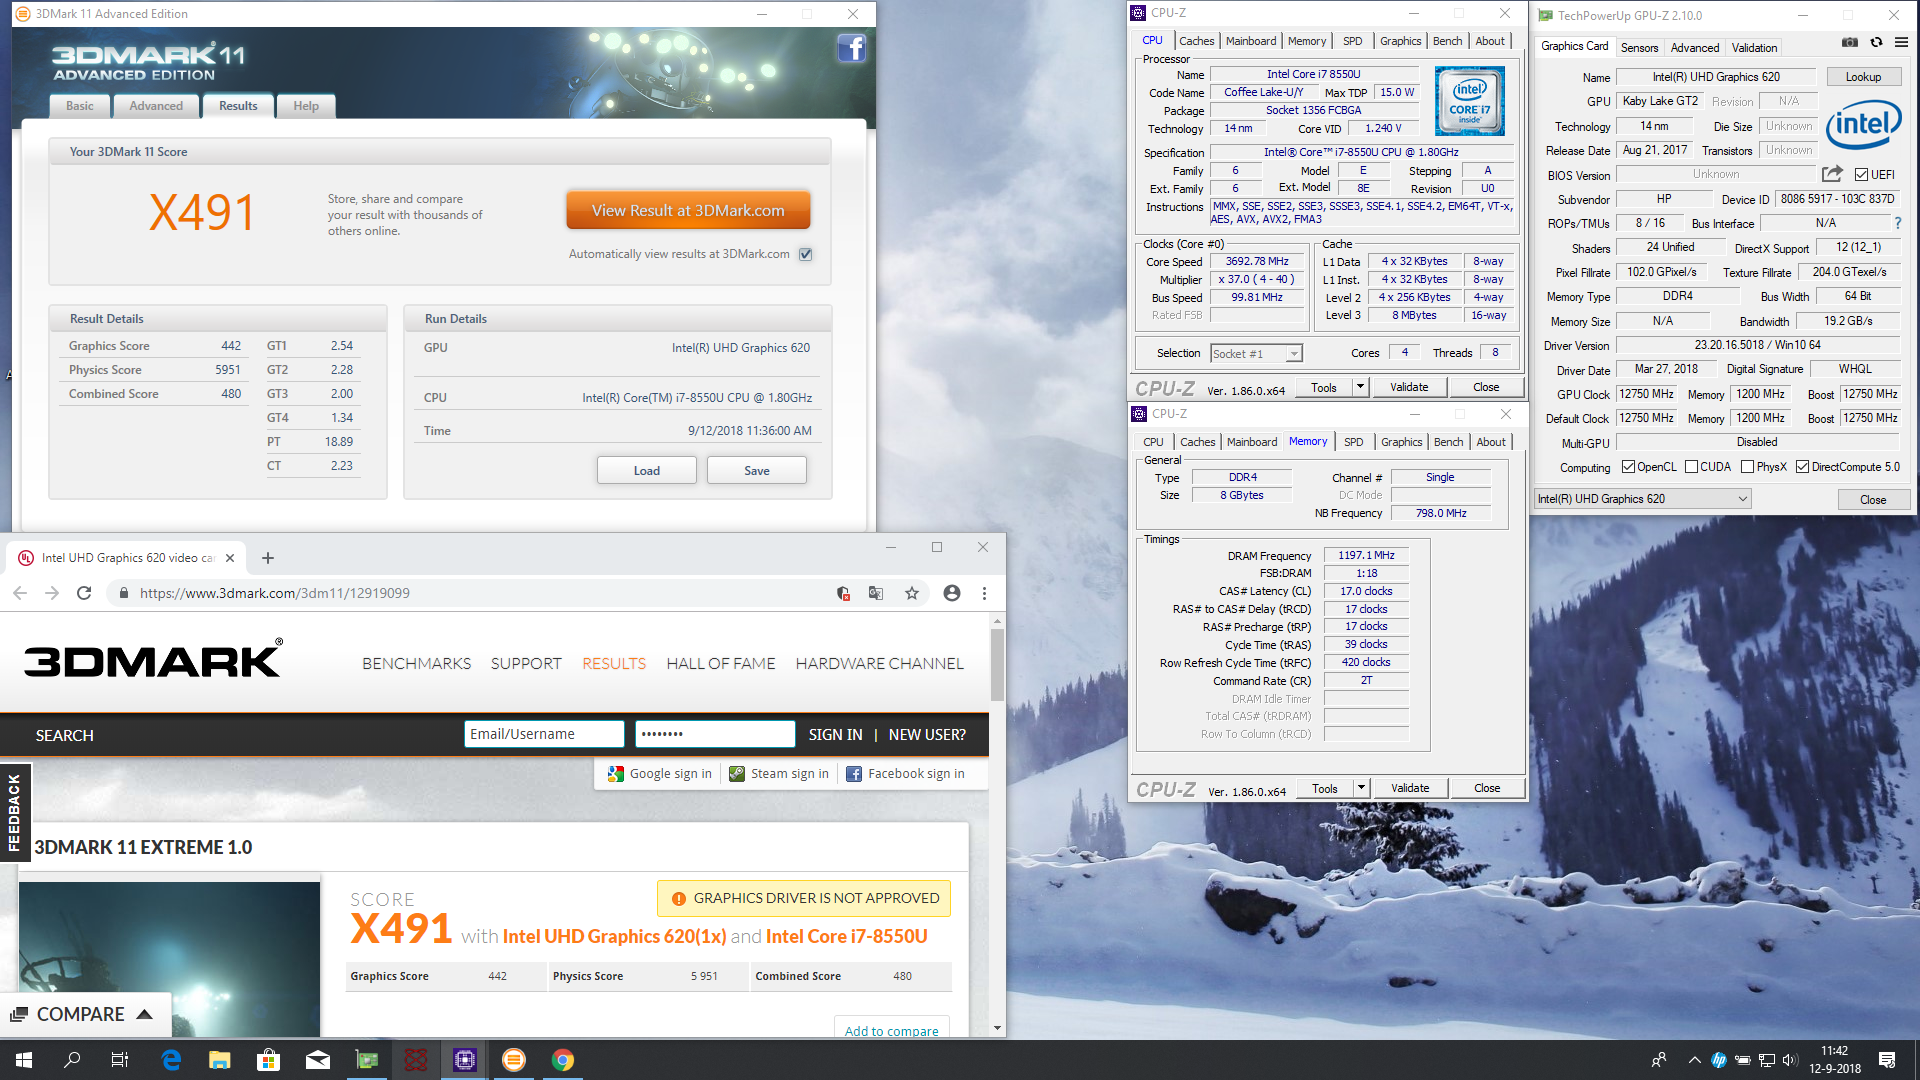
Task: Toggle the UEFI checkbox in GPU-Z
Action: pyautogui.click(x=1861, y=174)
